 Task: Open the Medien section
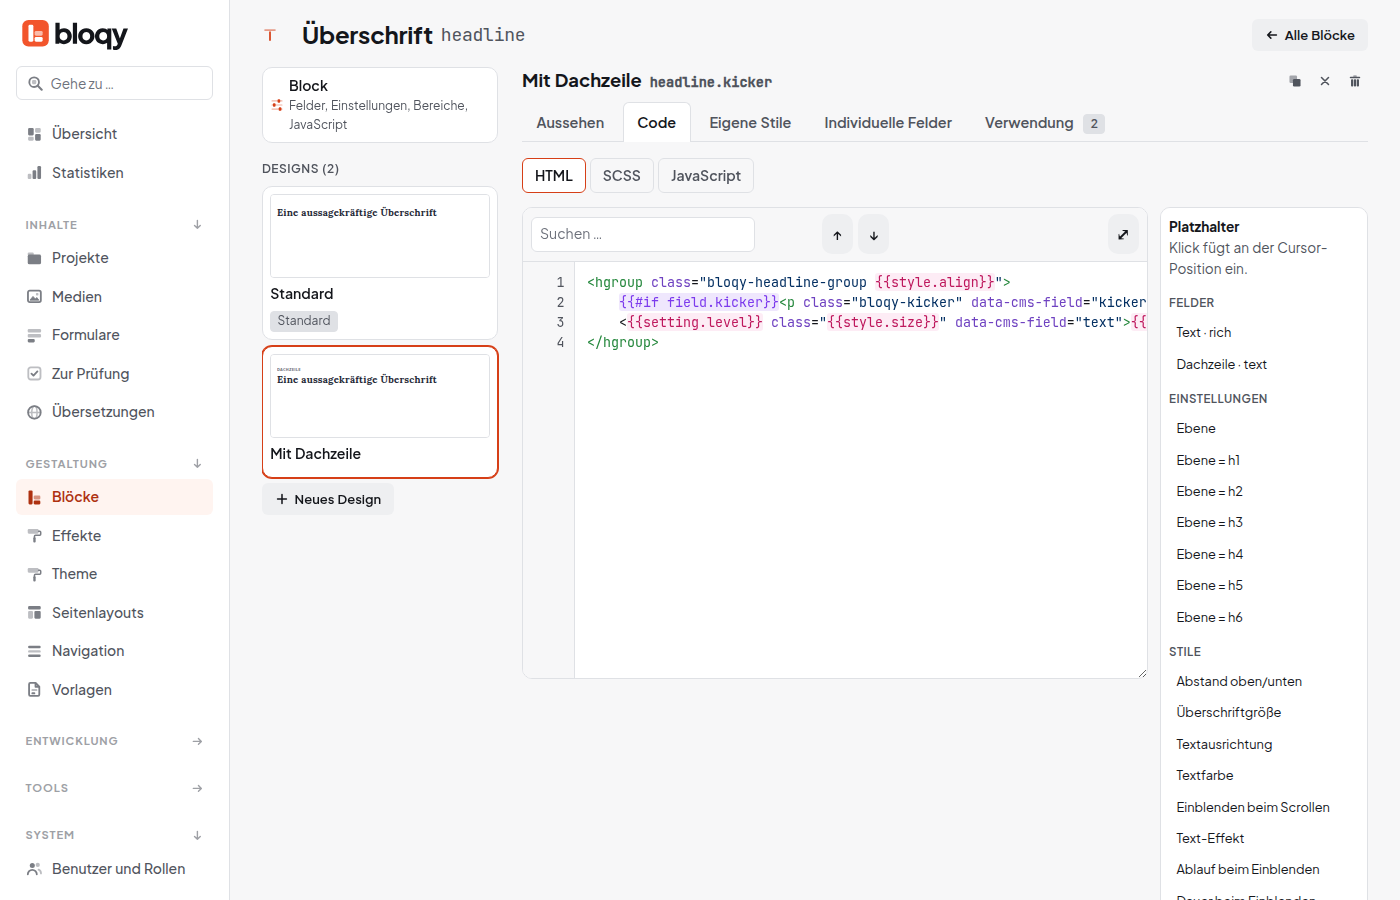click(115, 297)
